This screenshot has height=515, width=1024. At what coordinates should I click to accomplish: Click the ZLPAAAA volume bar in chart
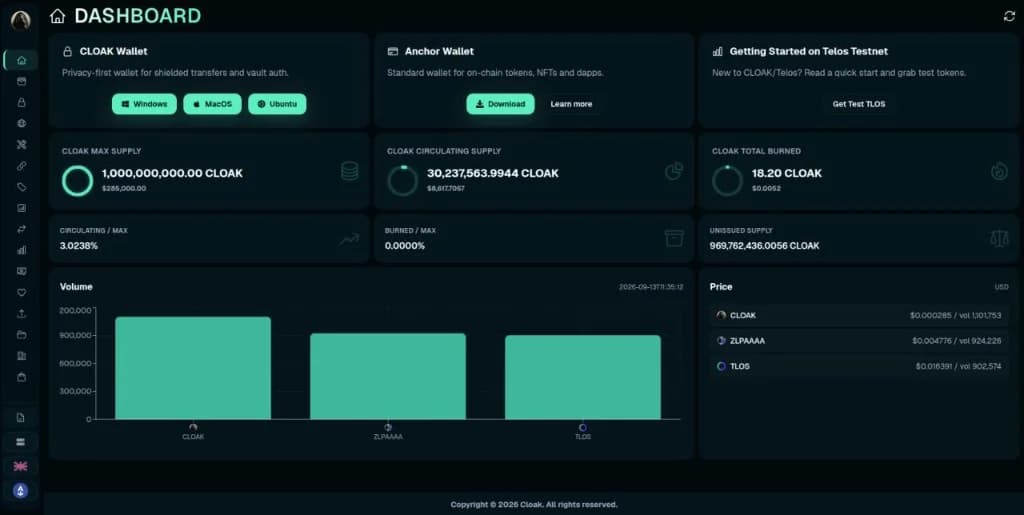pos(388,377)
